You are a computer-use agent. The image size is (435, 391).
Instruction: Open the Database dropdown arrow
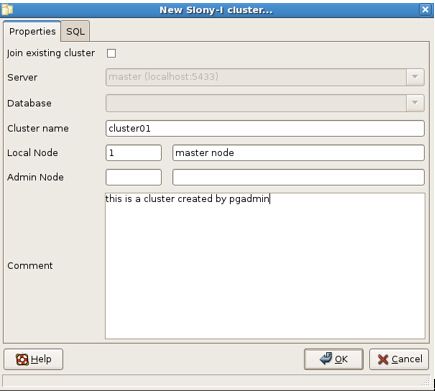415,103
